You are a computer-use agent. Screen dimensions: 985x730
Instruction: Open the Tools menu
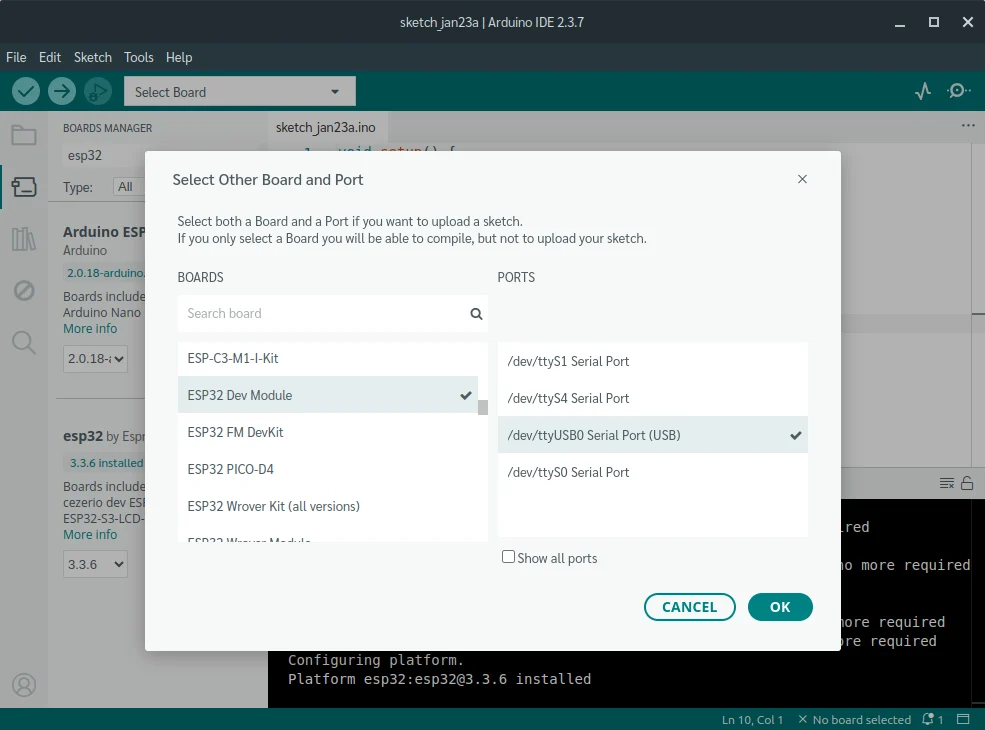coord(139,58)
